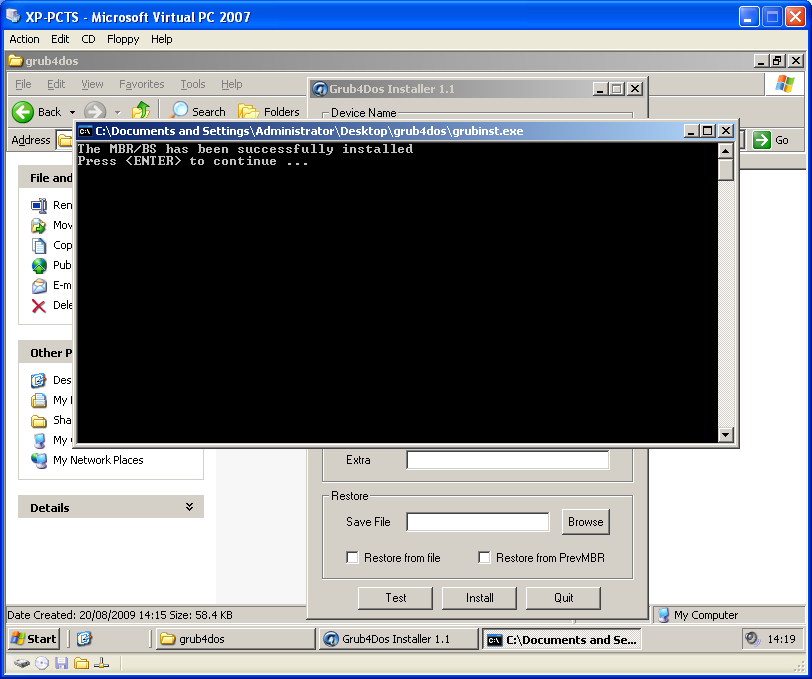The width and height of the screenshot is (812, 679).
Task: Click the Virtual PC shared folder status icon
Action: click(81, 663)
